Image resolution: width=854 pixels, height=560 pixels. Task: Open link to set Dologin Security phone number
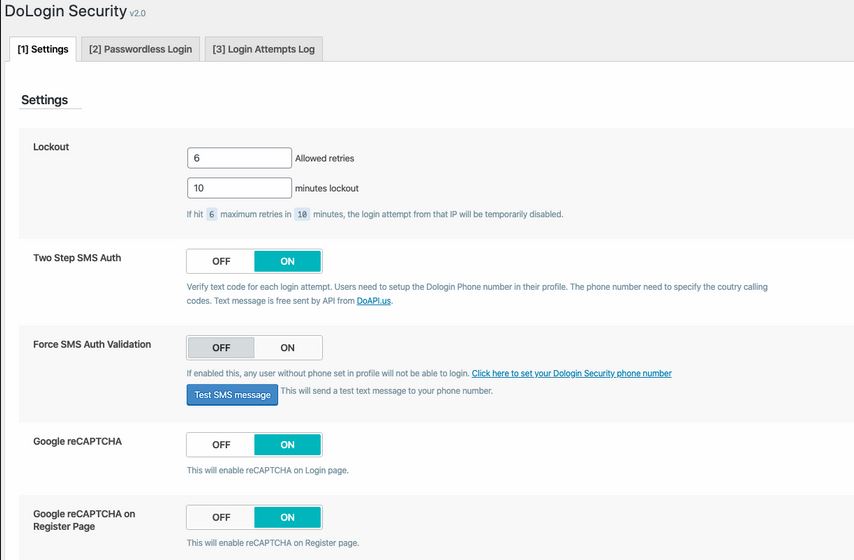571,373
